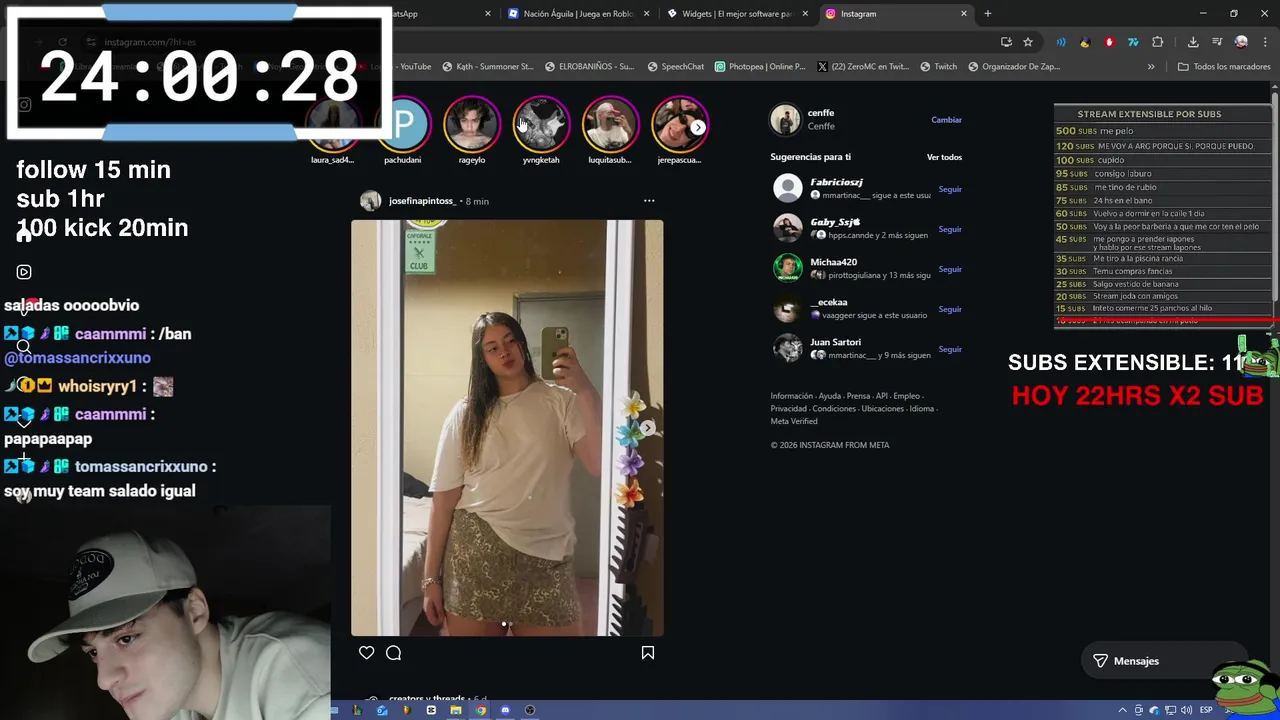The height and width of the screenshot is (720, 1280).
Task: Click the install app icon in address bar
Action: pos(1006,42)
